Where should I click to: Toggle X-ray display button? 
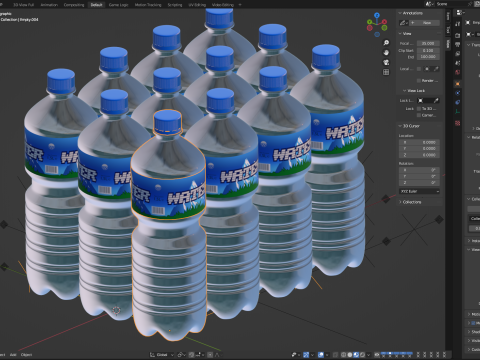[335, 355]
